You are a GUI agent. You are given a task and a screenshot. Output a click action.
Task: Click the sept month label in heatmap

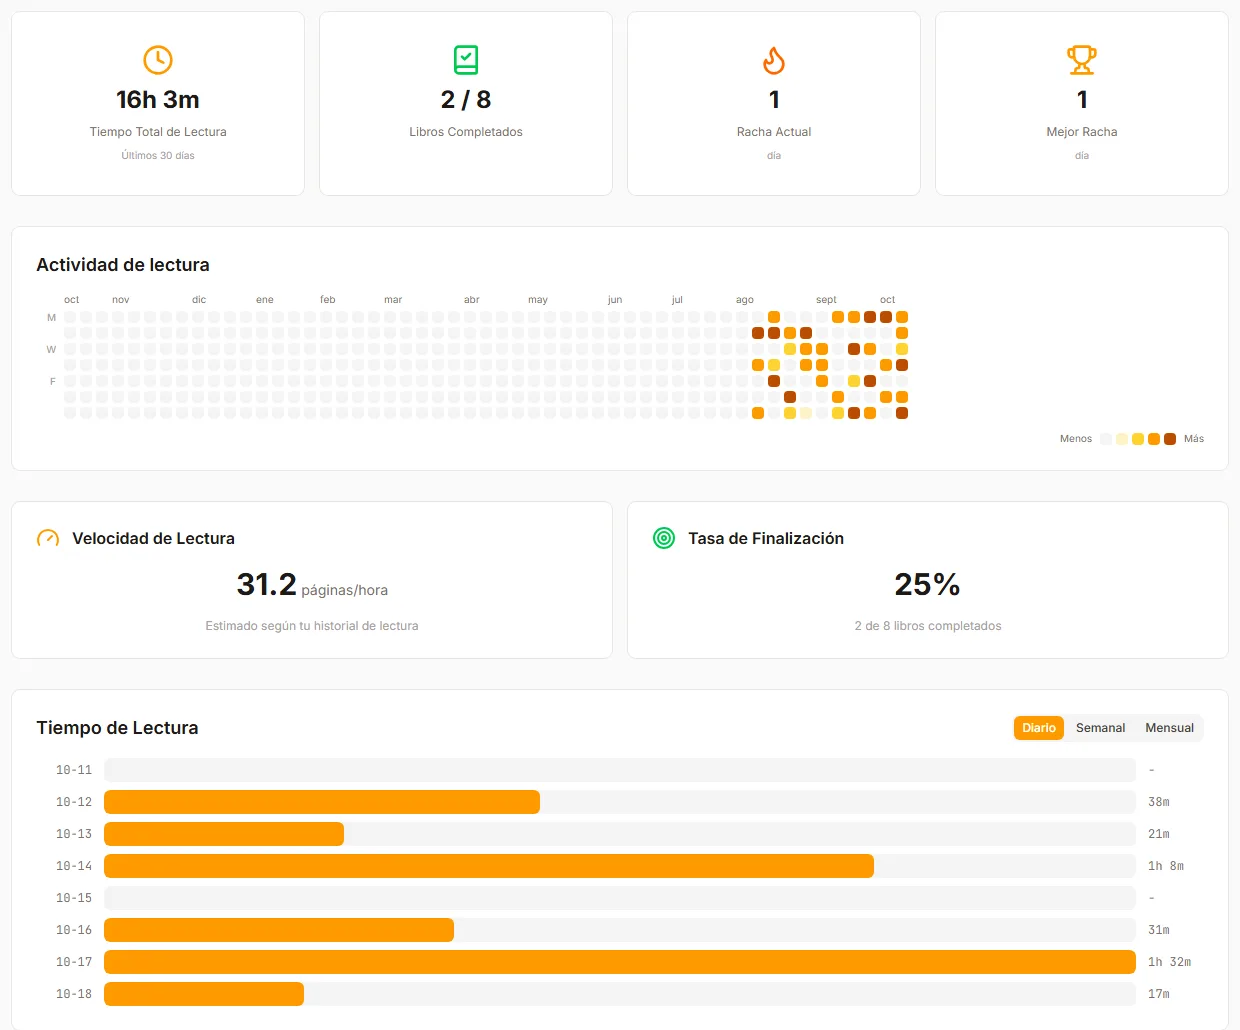pos(826,300)
